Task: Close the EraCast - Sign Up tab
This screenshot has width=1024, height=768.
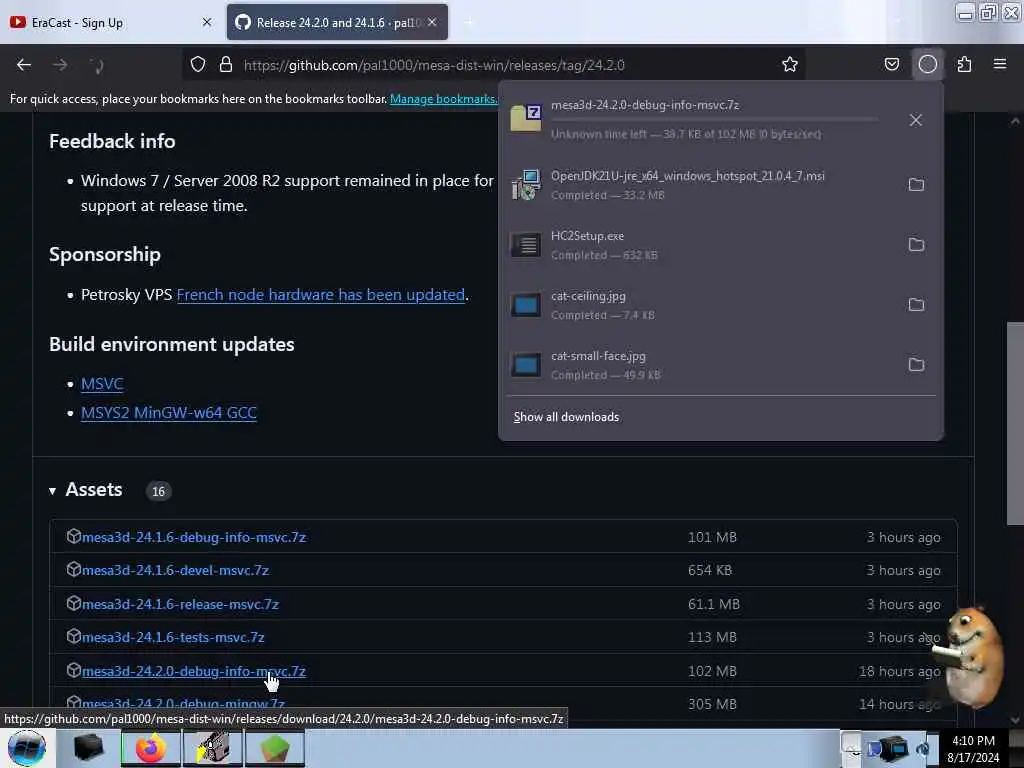Action: point(207,22)
